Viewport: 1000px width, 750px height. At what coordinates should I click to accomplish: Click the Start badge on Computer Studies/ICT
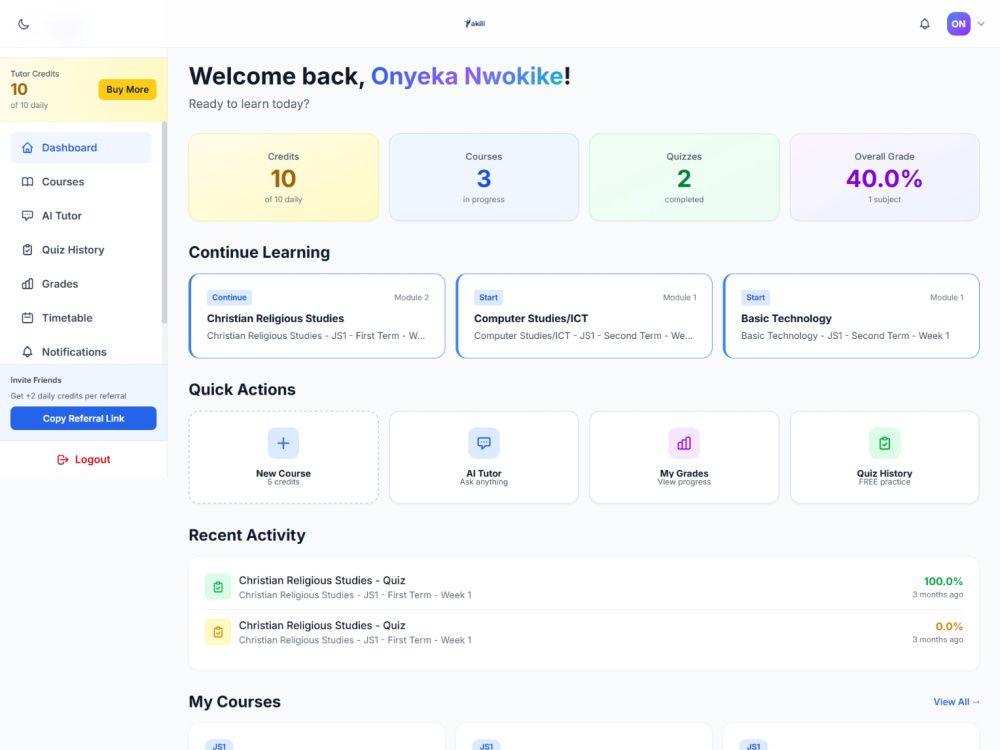[x=489, y=297]
